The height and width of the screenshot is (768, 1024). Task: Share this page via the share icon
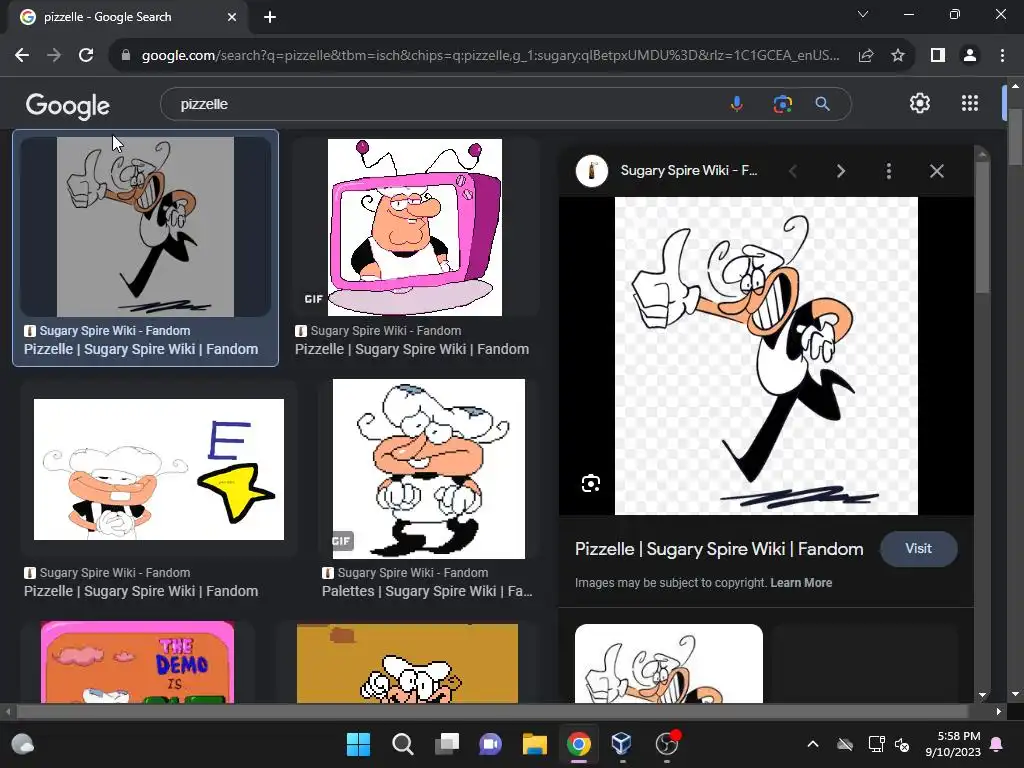866,56
